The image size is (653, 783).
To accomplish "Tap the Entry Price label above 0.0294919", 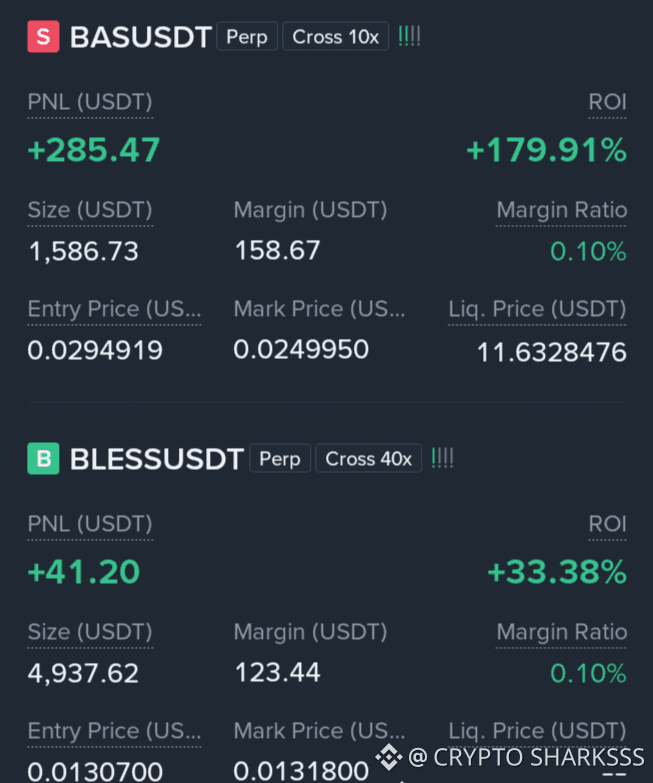I will [114, 309].
